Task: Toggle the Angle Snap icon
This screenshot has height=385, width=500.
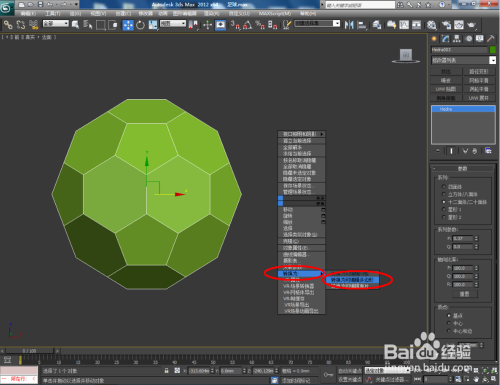Action: click(x=247, y=25)
